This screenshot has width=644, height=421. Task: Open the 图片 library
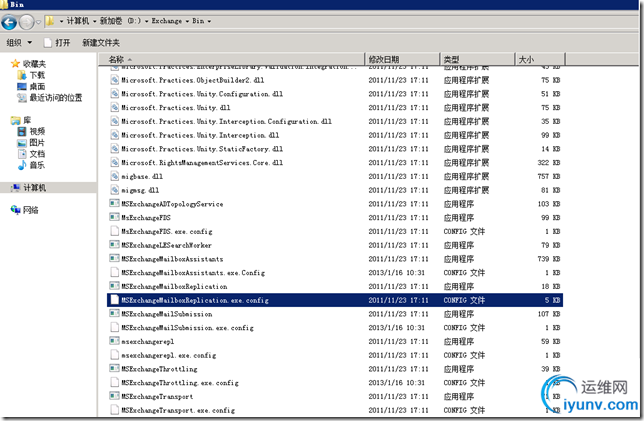(x=37, y=143)
